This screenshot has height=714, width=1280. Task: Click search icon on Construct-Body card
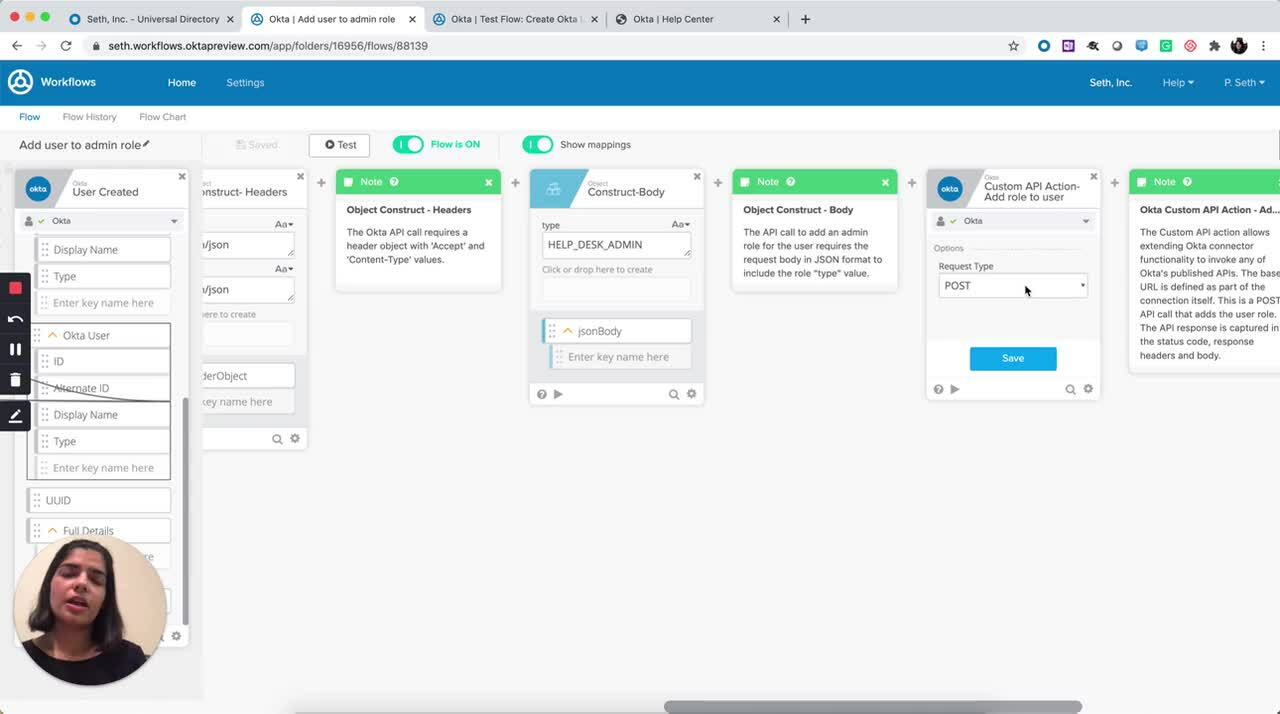tap(674, 394)
